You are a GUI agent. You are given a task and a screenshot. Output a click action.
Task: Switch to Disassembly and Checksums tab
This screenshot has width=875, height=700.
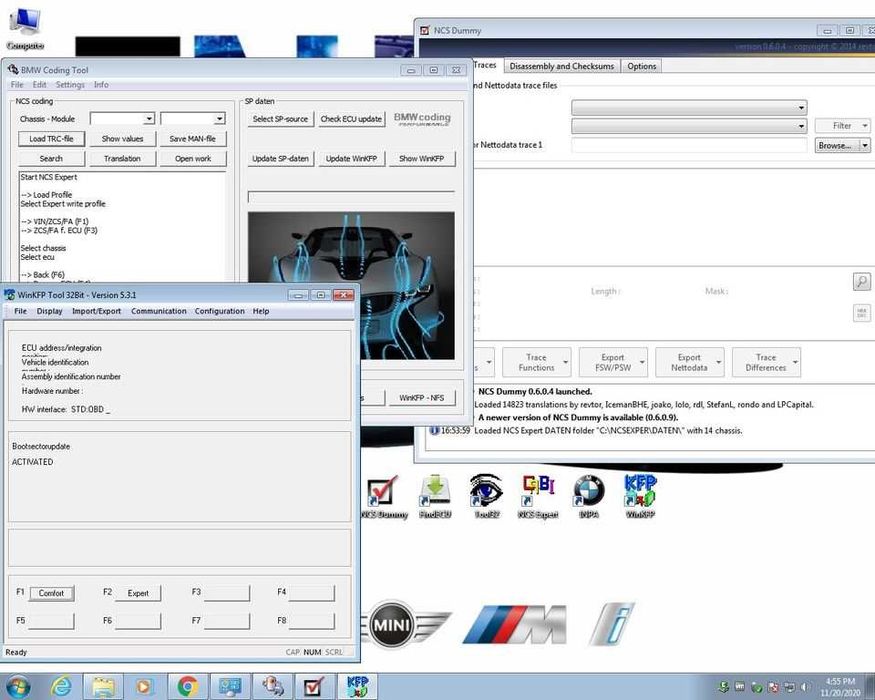point(561,66)
